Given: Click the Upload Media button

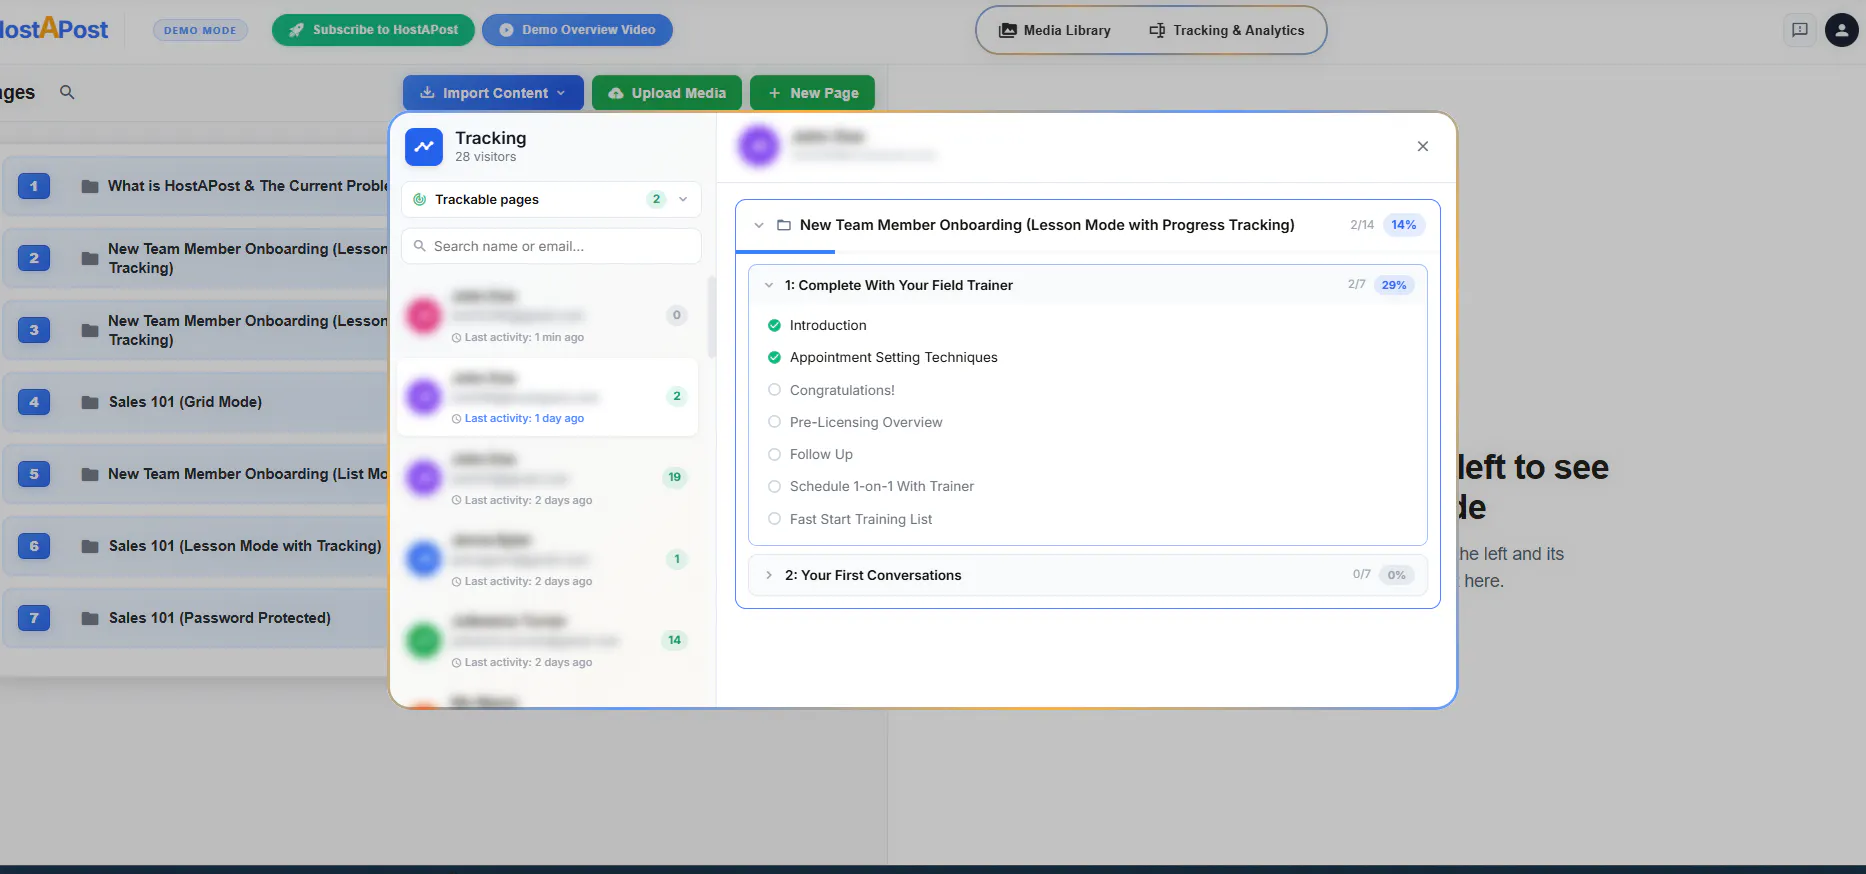Looking at the screenshot, I should (667, 93).
